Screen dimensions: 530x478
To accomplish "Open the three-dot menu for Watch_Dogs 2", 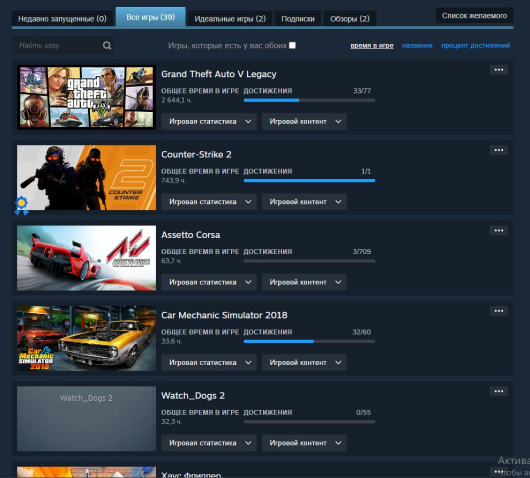I will (x=499, y=391).
